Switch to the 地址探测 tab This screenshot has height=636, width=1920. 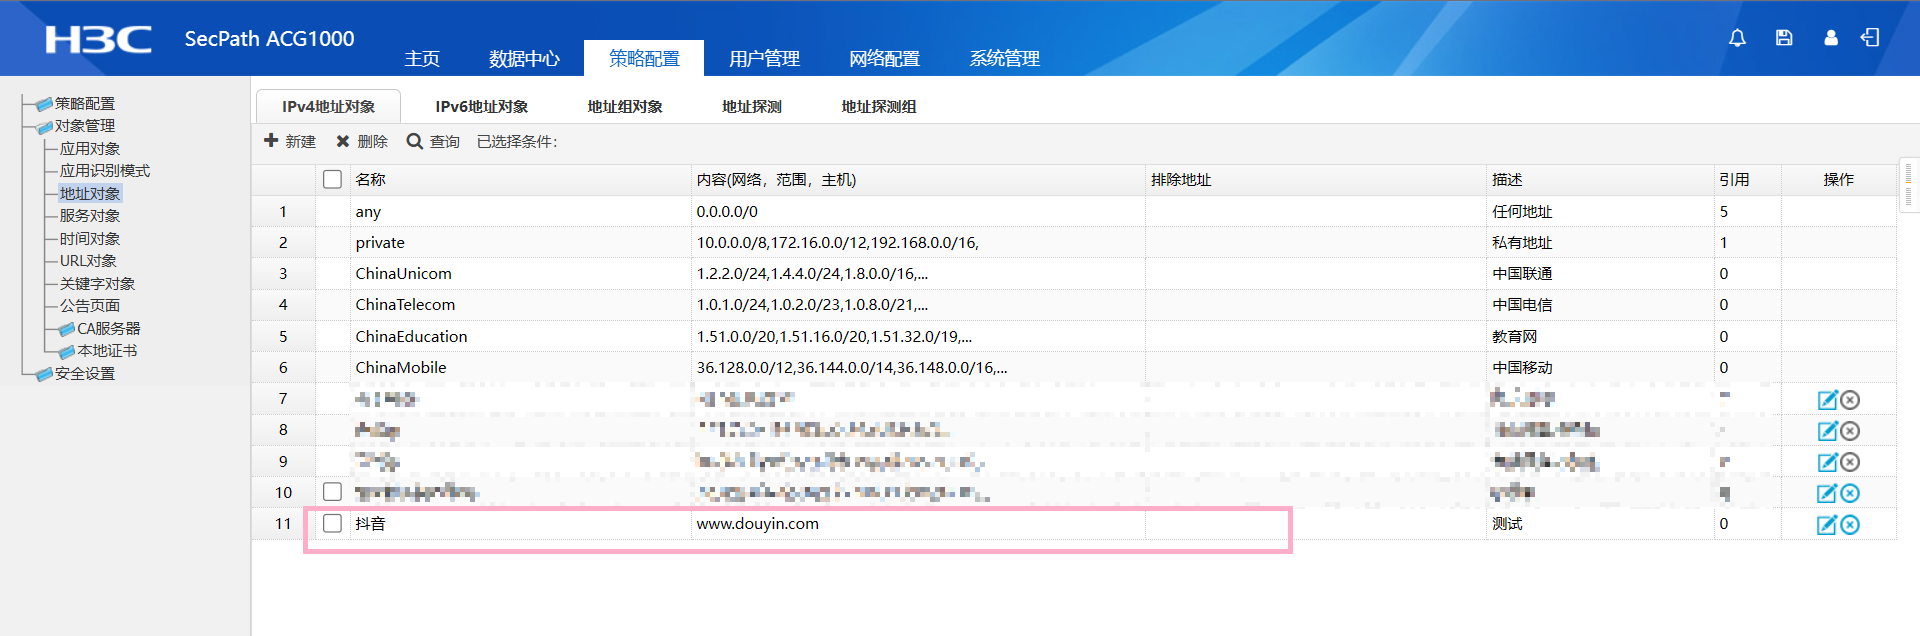click(752, 107)
